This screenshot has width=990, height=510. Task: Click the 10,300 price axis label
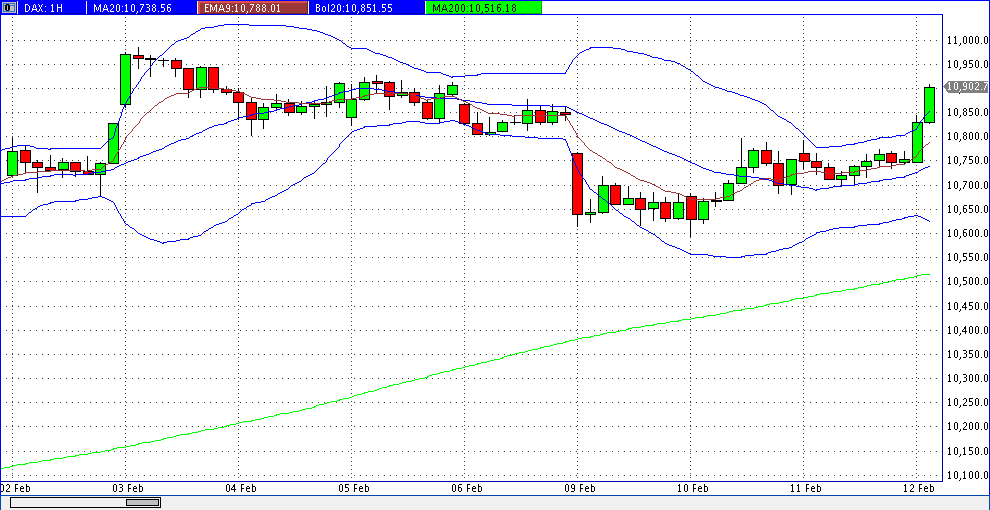click(x=966, y=378)
